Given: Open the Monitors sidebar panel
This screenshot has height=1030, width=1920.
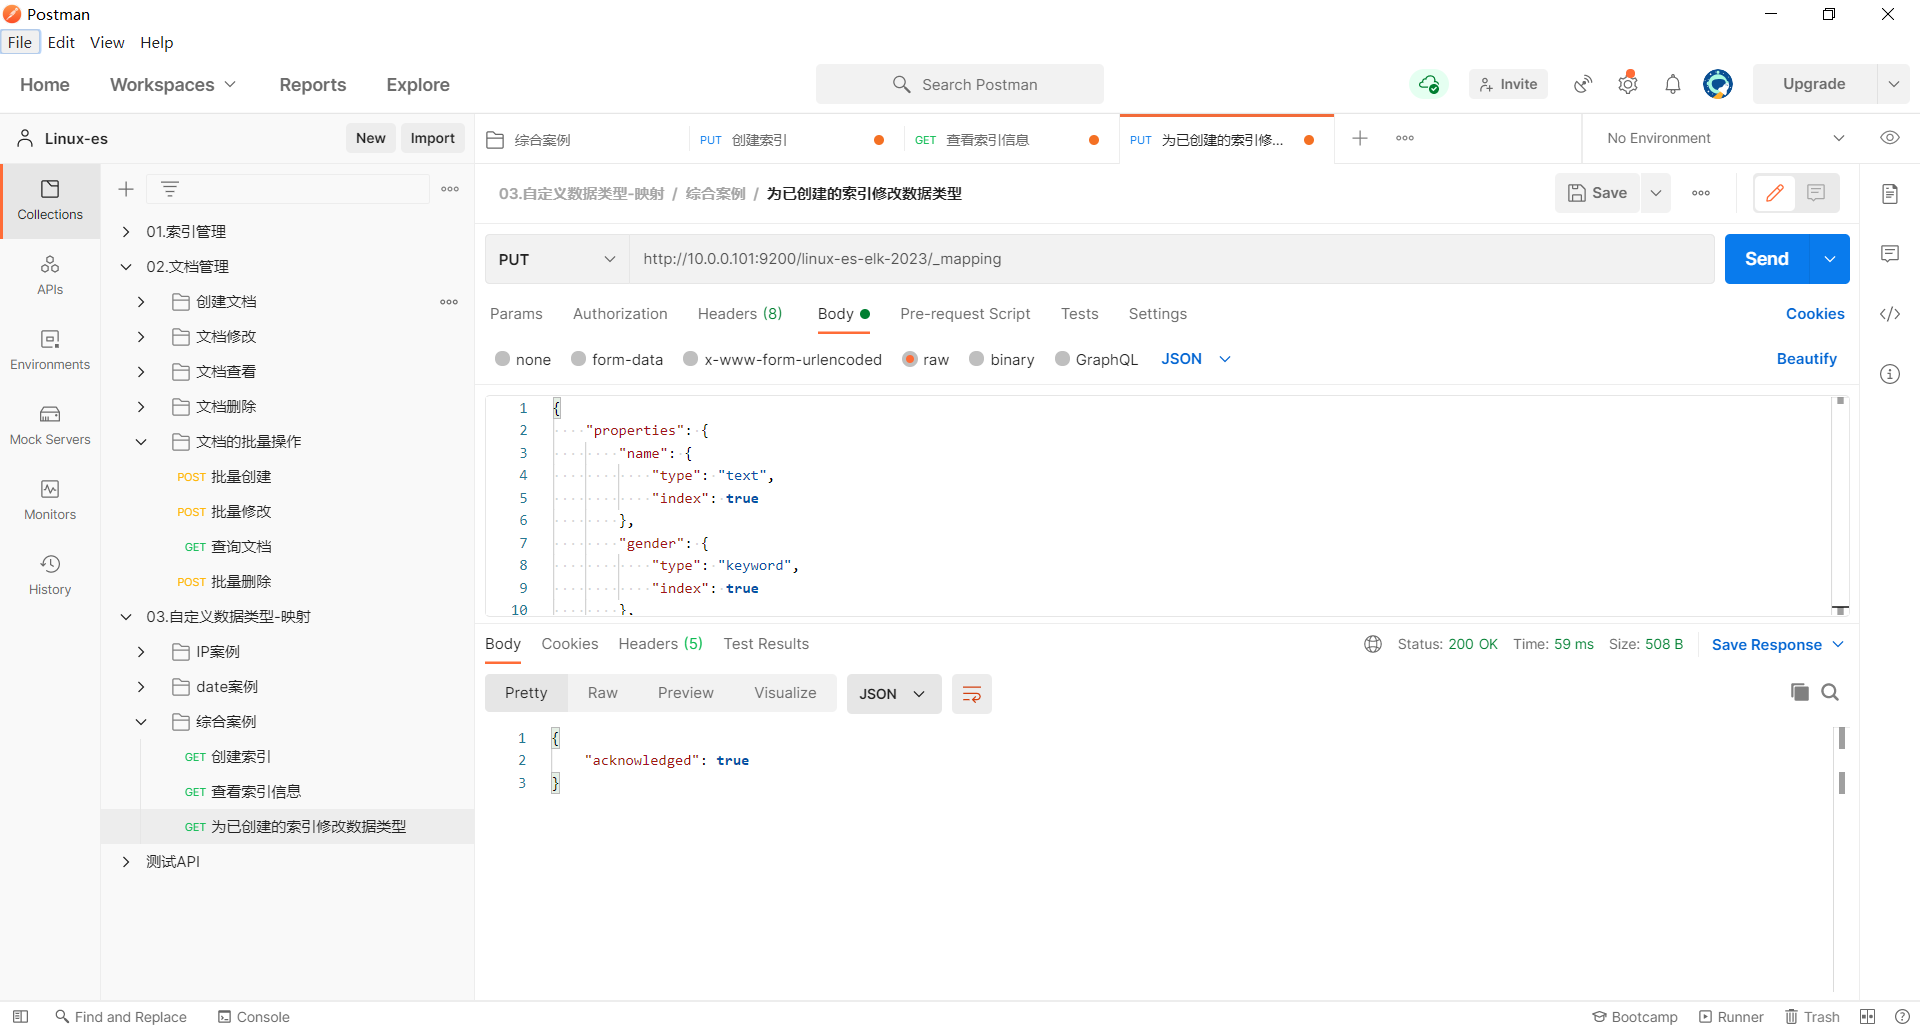Looking at the screenshot, I should [50, 500].
